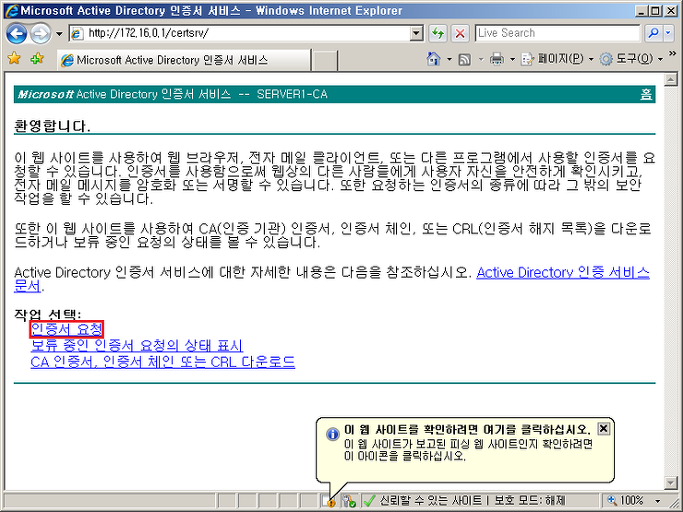Add to Favorites with green plus star

pos(37,58)
